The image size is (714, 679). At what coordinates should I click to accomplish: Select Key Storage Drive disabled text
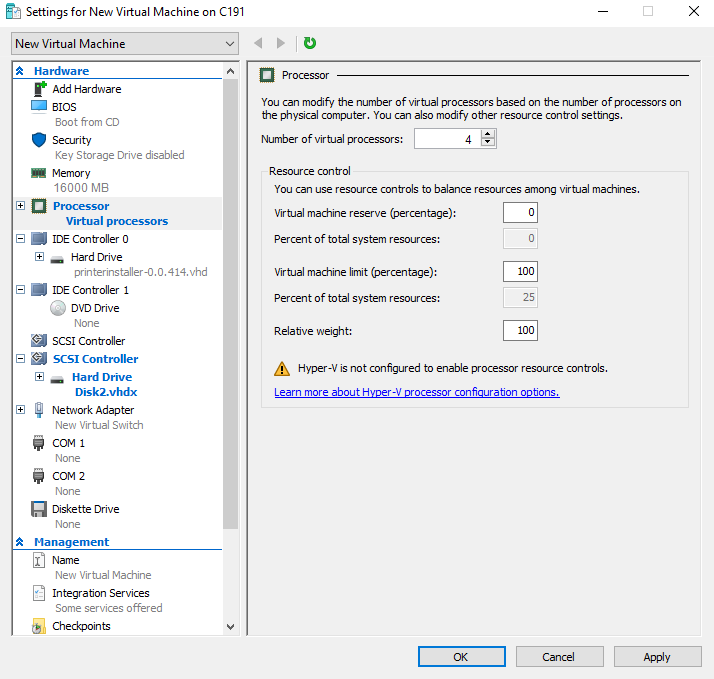click(120, 155)
